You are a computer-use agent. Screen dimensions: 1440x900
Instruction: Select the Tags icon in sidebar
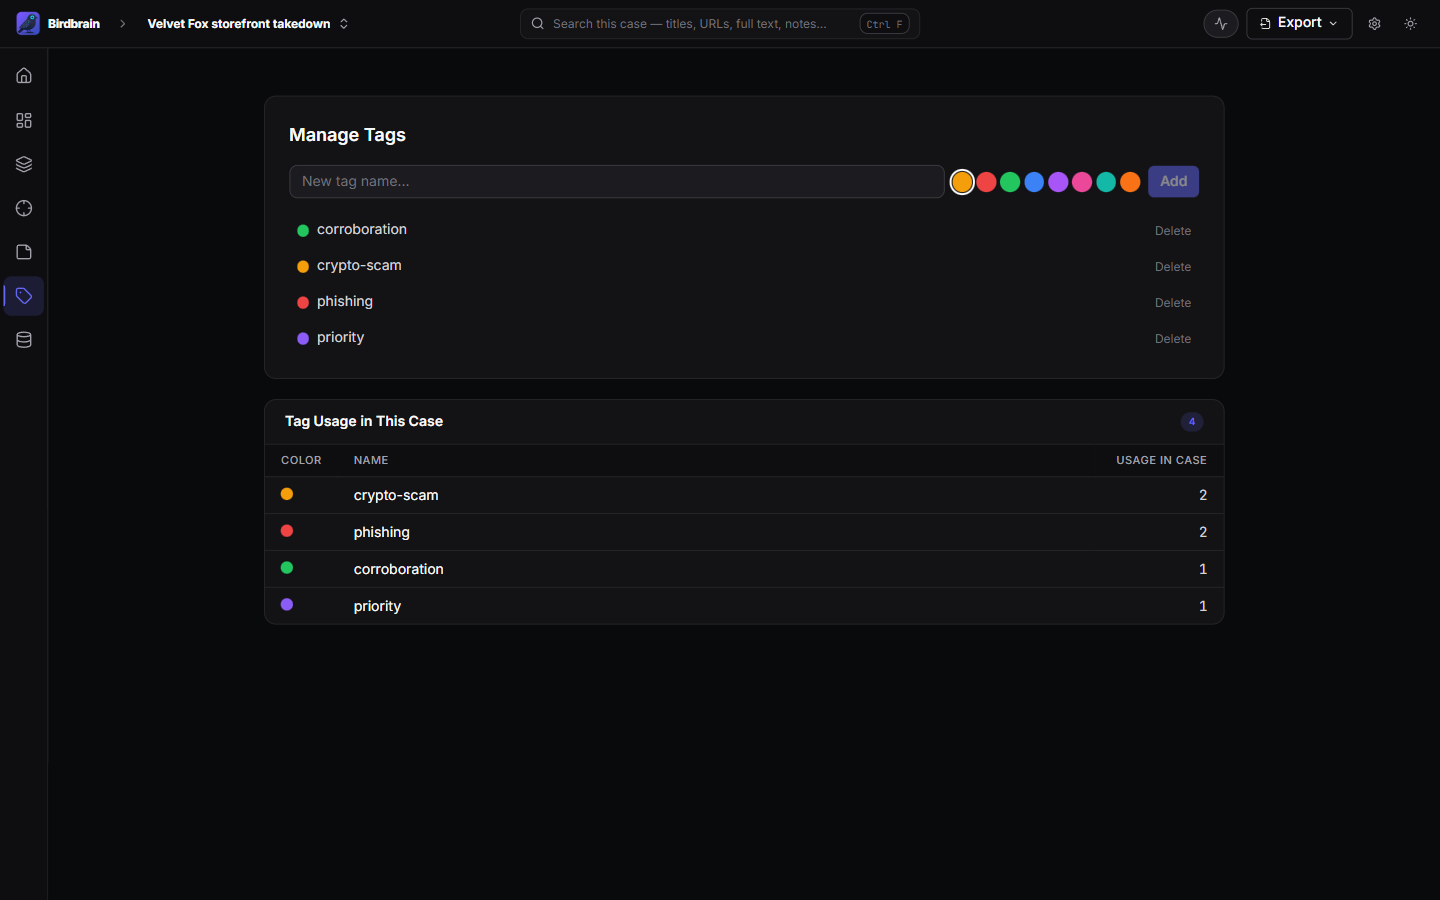pyautogui.click(x=24, y=296)
